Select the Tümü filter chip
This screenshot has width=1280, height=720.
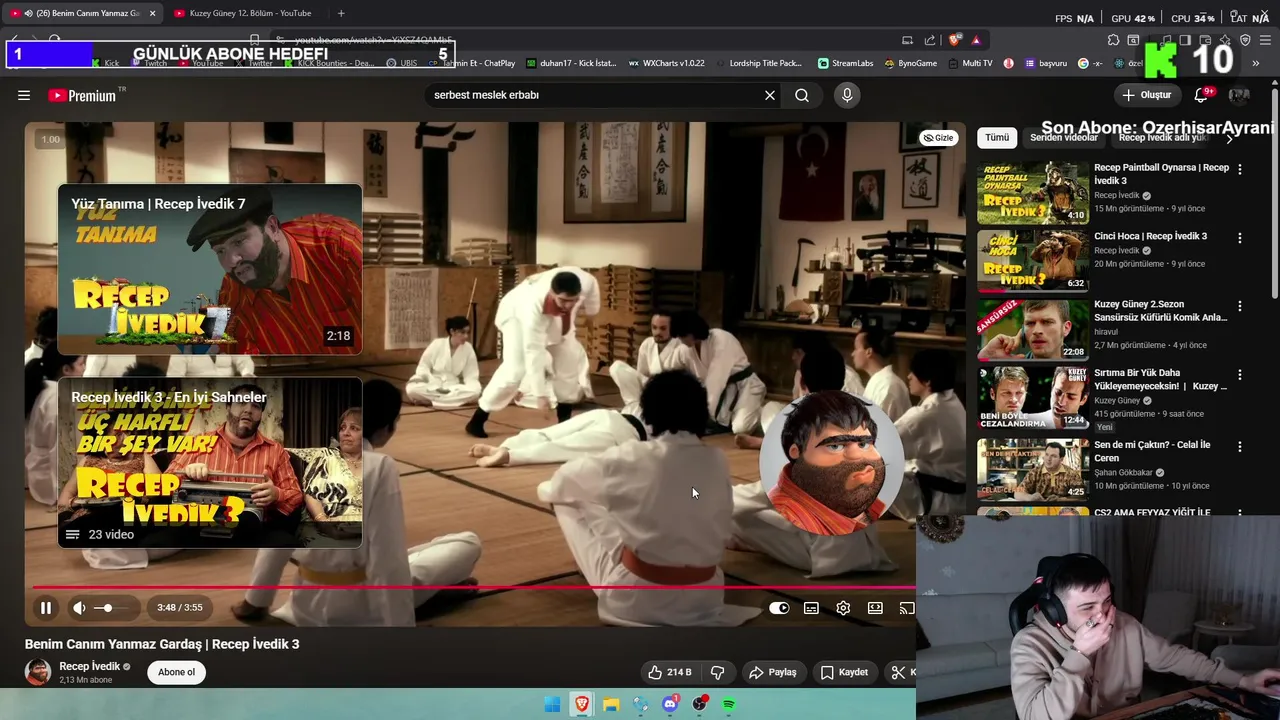[x=997, y=138]
